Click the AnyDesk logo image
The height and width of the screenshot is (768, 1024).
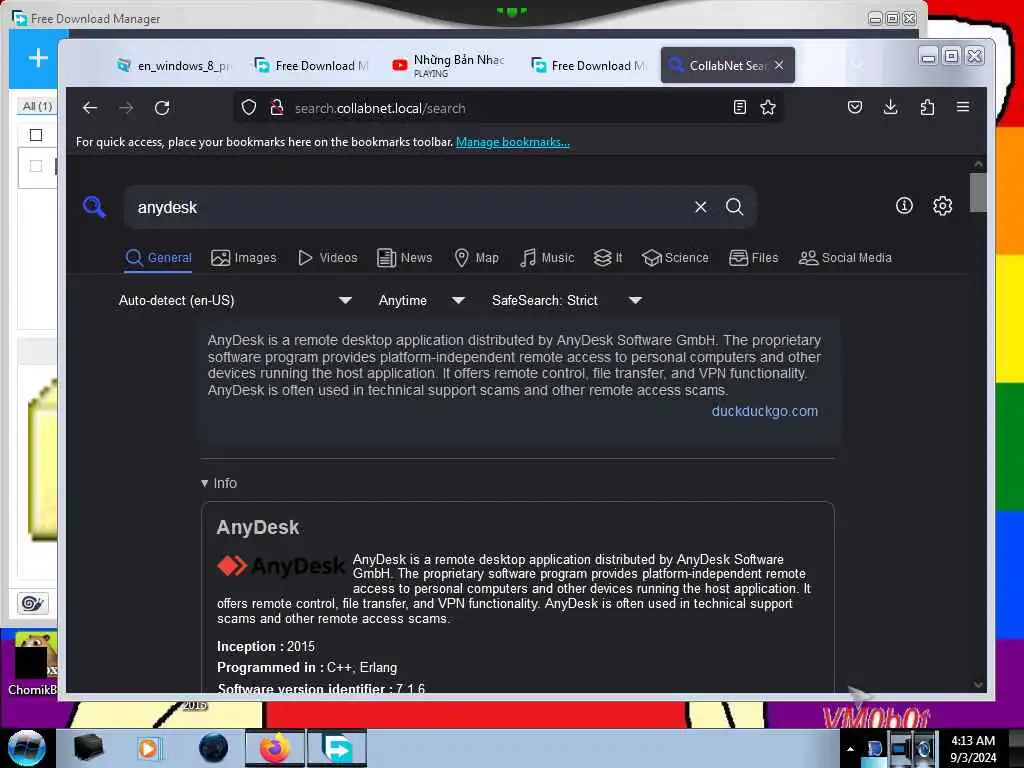point(281,566)
